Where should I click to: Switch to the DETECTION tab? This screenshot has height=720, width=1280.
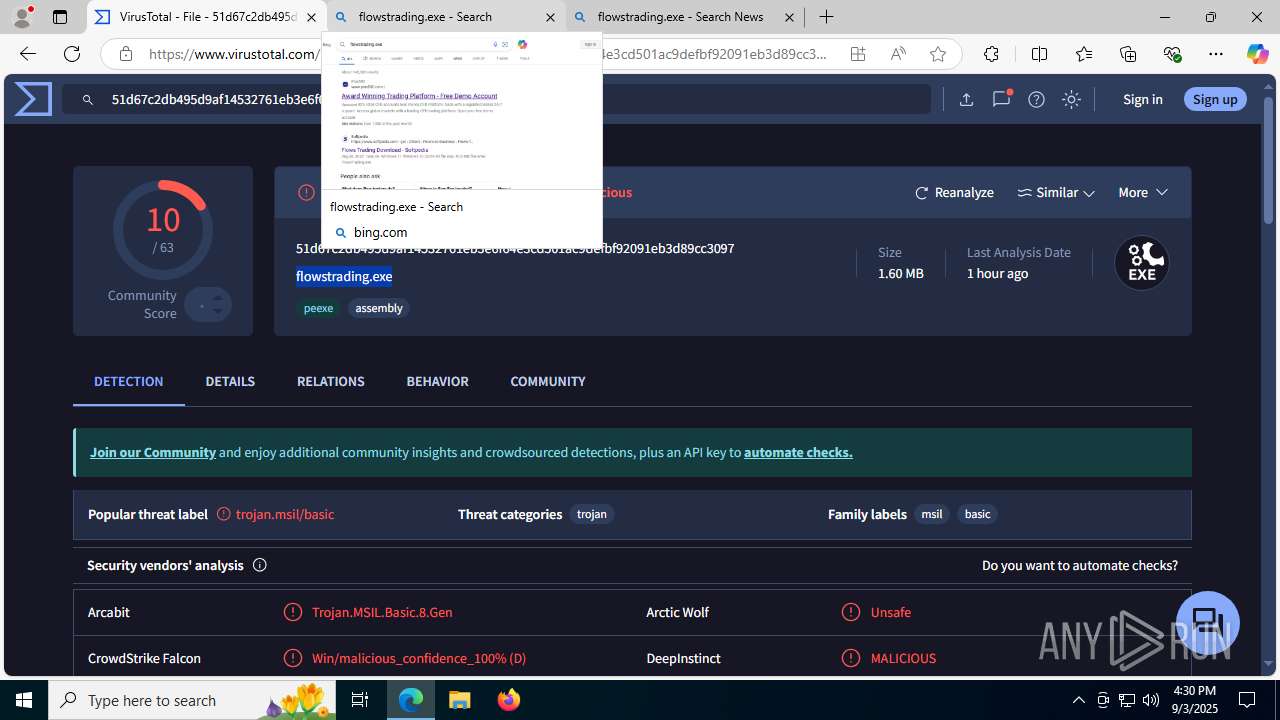click(129, 381)
